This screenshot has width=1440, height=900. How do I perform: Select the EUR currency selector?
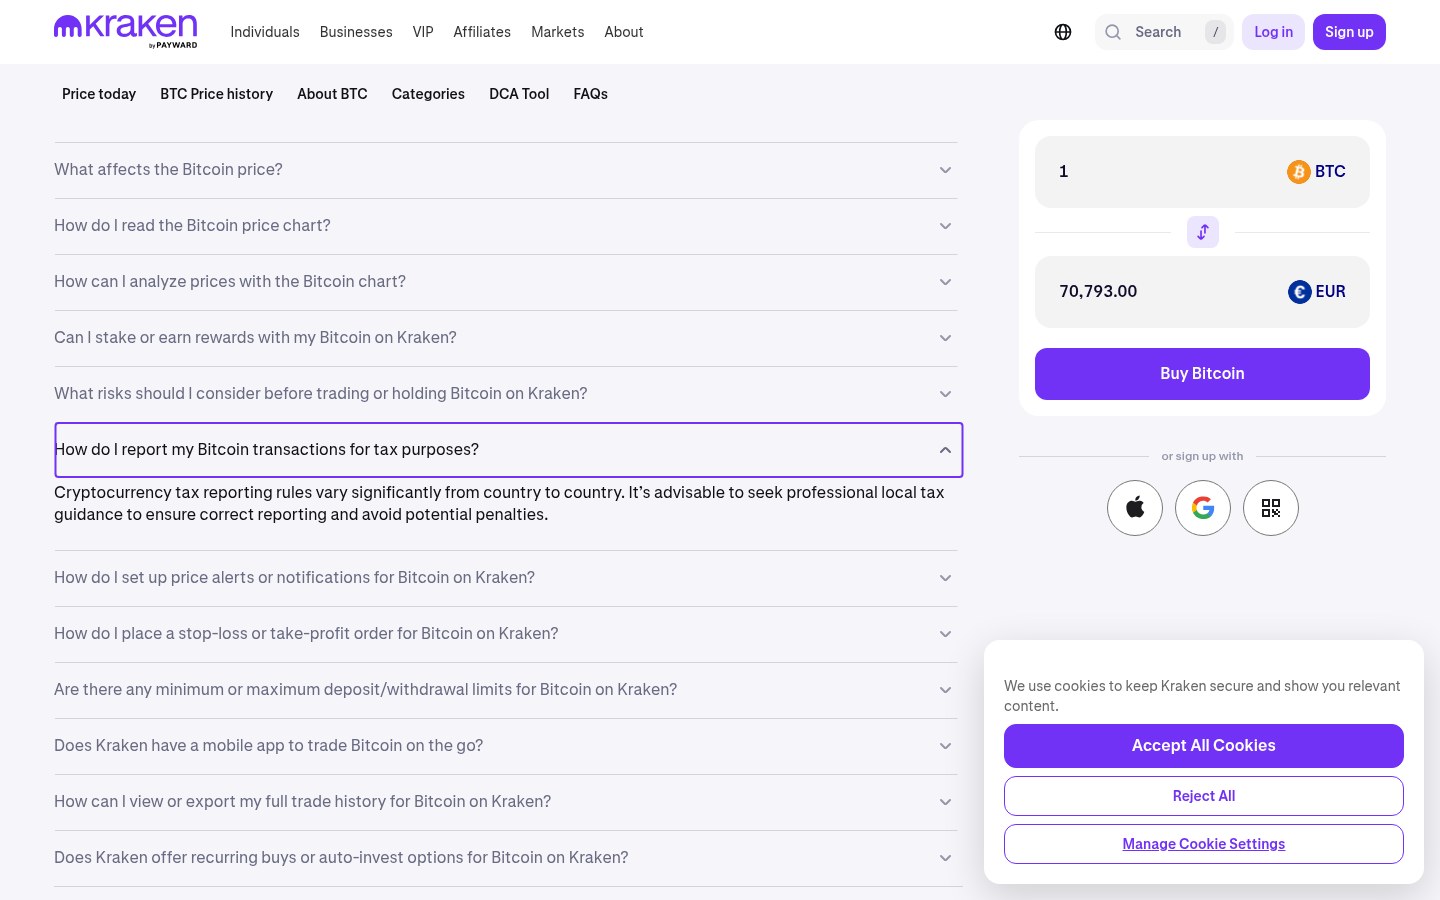[1317, 292]
